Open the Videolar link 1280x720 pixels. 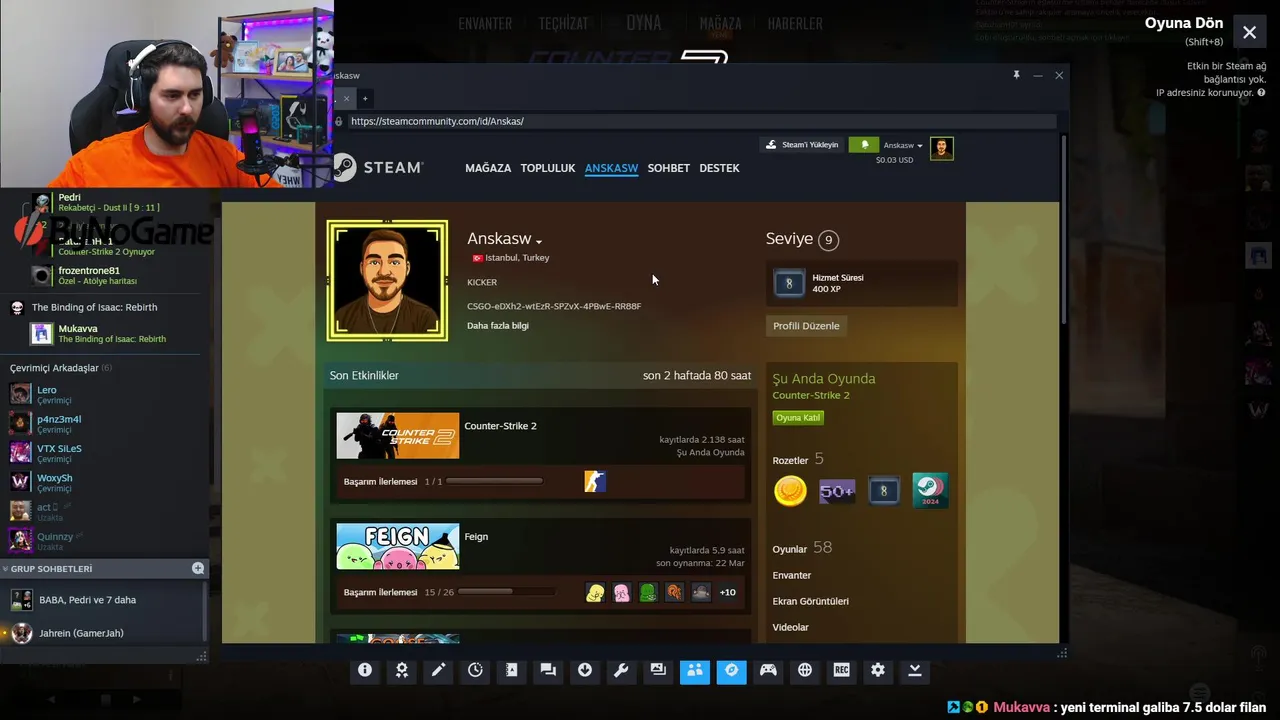click(x=791, y=628)
